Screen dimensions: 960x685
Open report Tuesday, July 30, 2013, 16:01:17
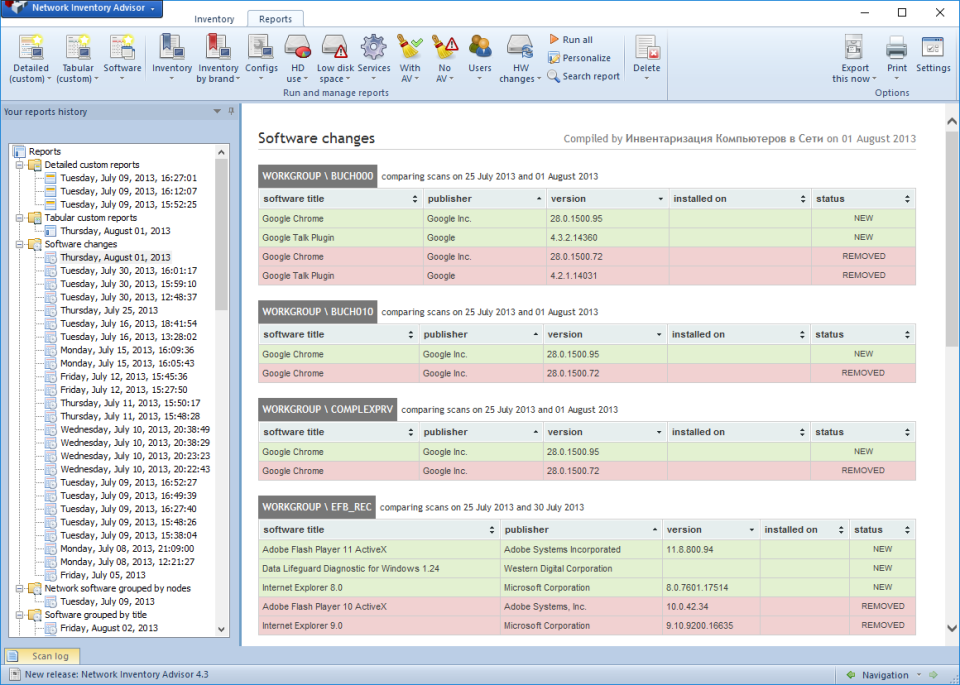pyautogui.click(x=128, y=271)
